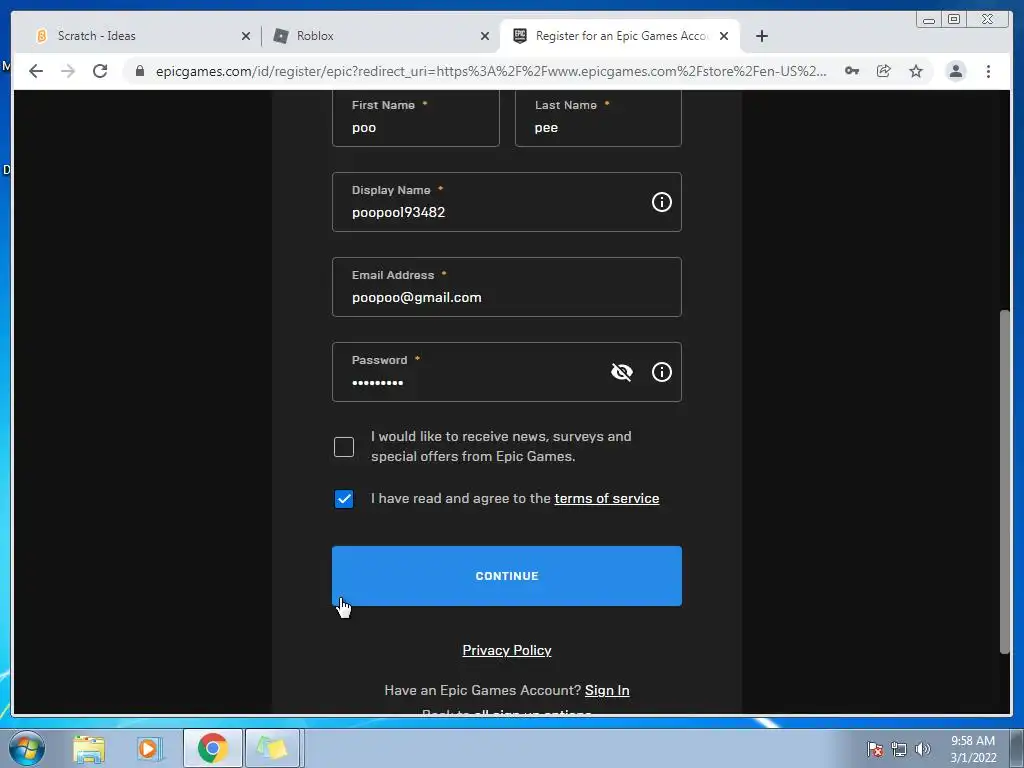The height and width of the screenshot is (768, 1024).
Task: Close the Epic Games register tab
Action: [x=724, y=37]
